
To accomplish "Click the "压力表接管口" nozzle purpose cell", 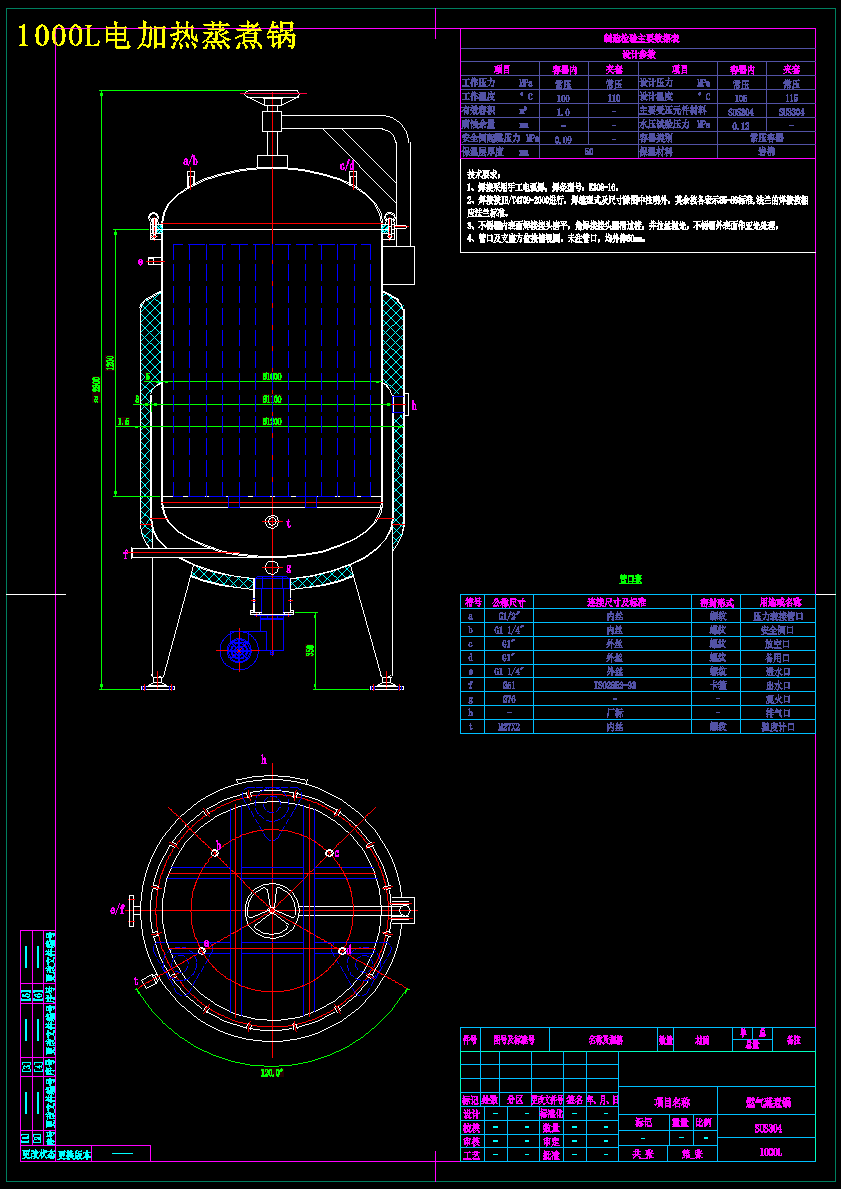I will point(776,616).
